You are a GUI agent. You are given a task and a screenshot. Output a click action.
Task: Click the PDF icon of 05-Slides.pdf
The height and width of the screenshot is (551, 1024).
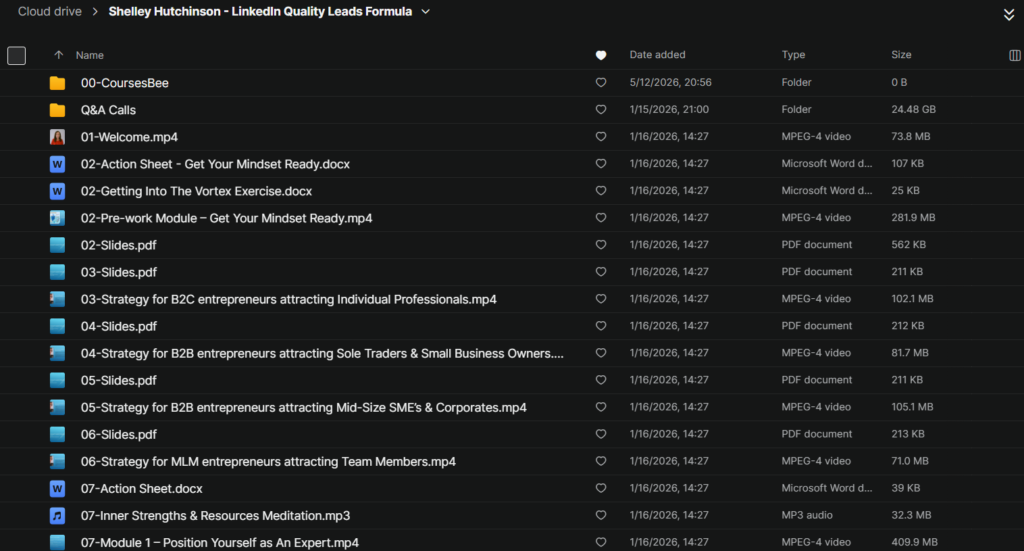(x=57, y=380)
